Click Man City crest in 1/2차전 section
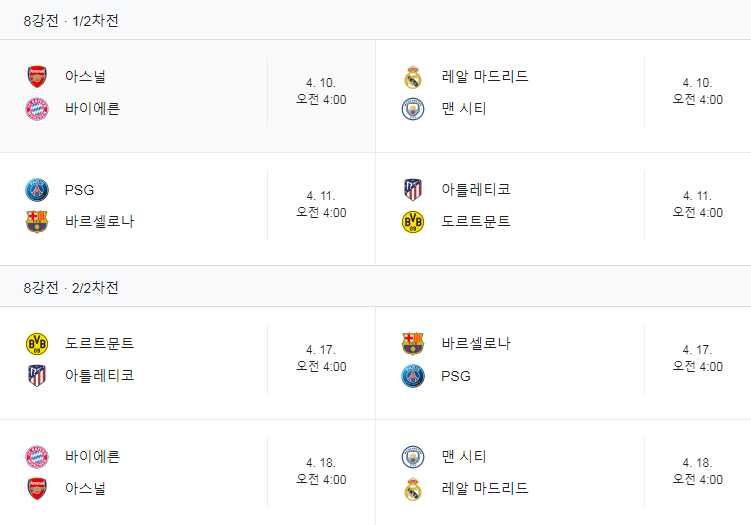Screen dimensions: 751x525 tap(413, 109)
